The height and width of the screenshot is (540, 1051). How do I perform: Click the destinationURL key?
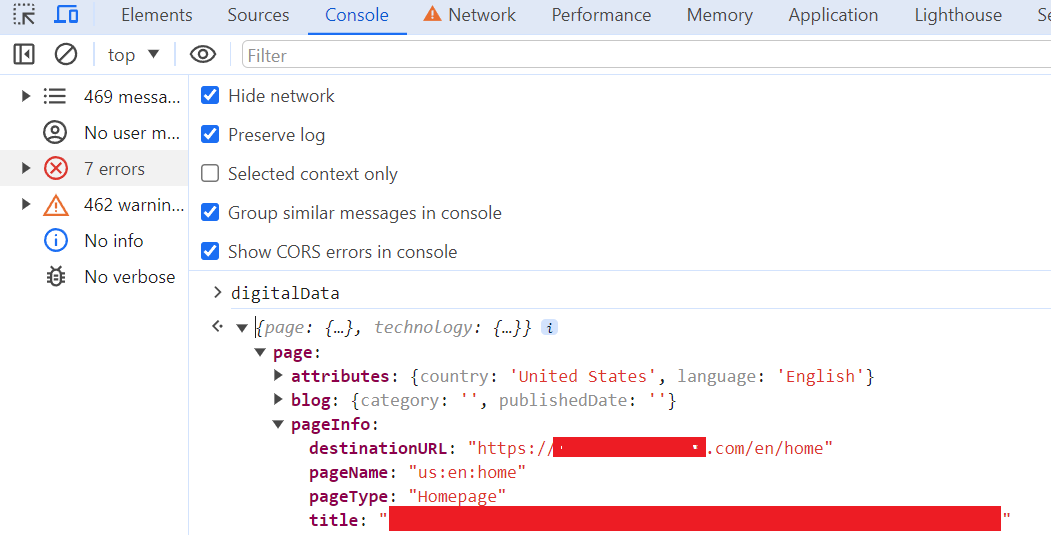(377, 448)
